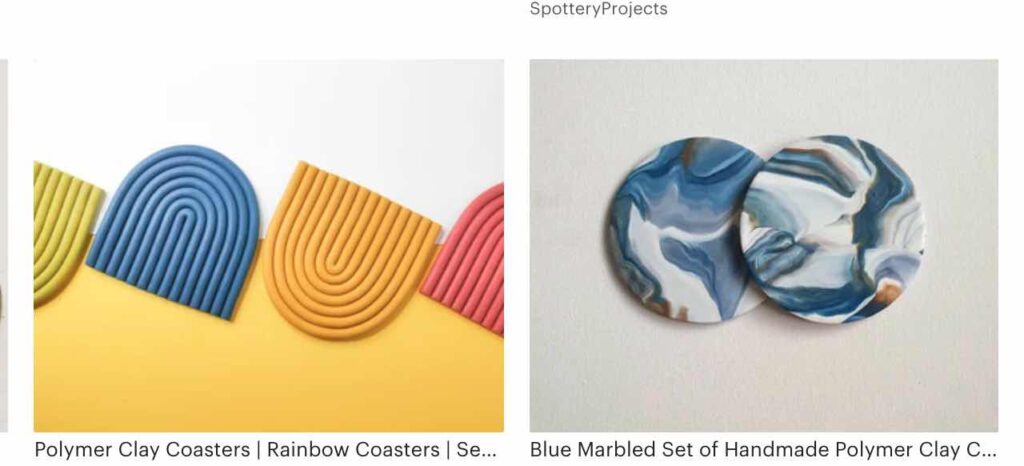Click the white upper area of rainbow photo

point(327,104)
